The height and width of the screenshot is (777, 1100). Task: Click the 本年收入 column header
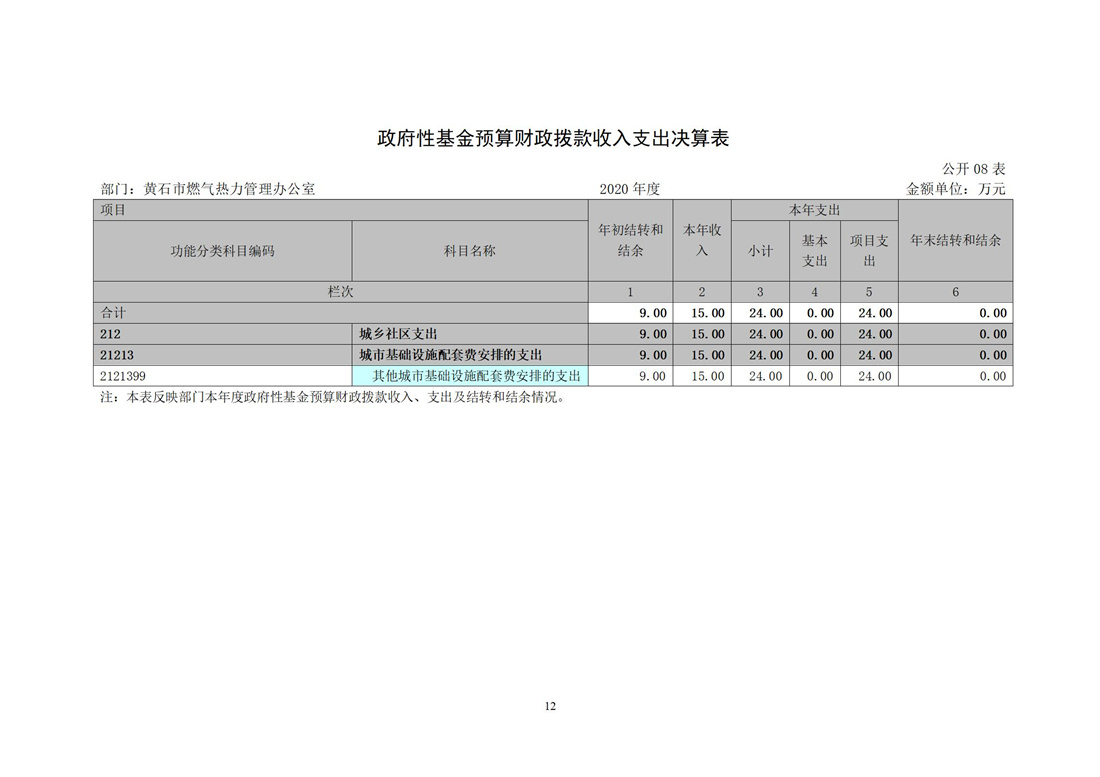[702, 241]
